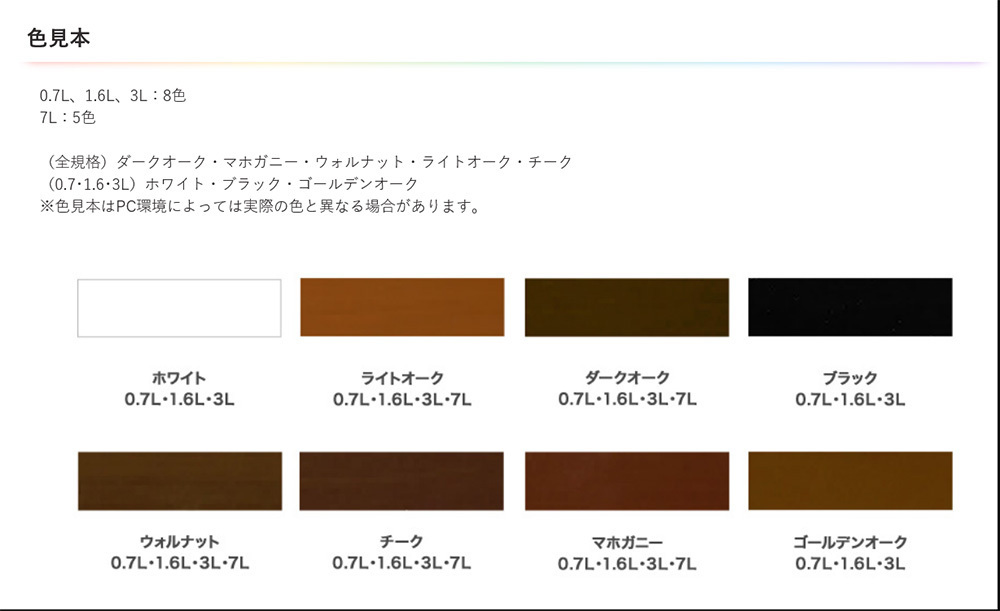
Task: Select the チーク name label
Action: point(402,542)
